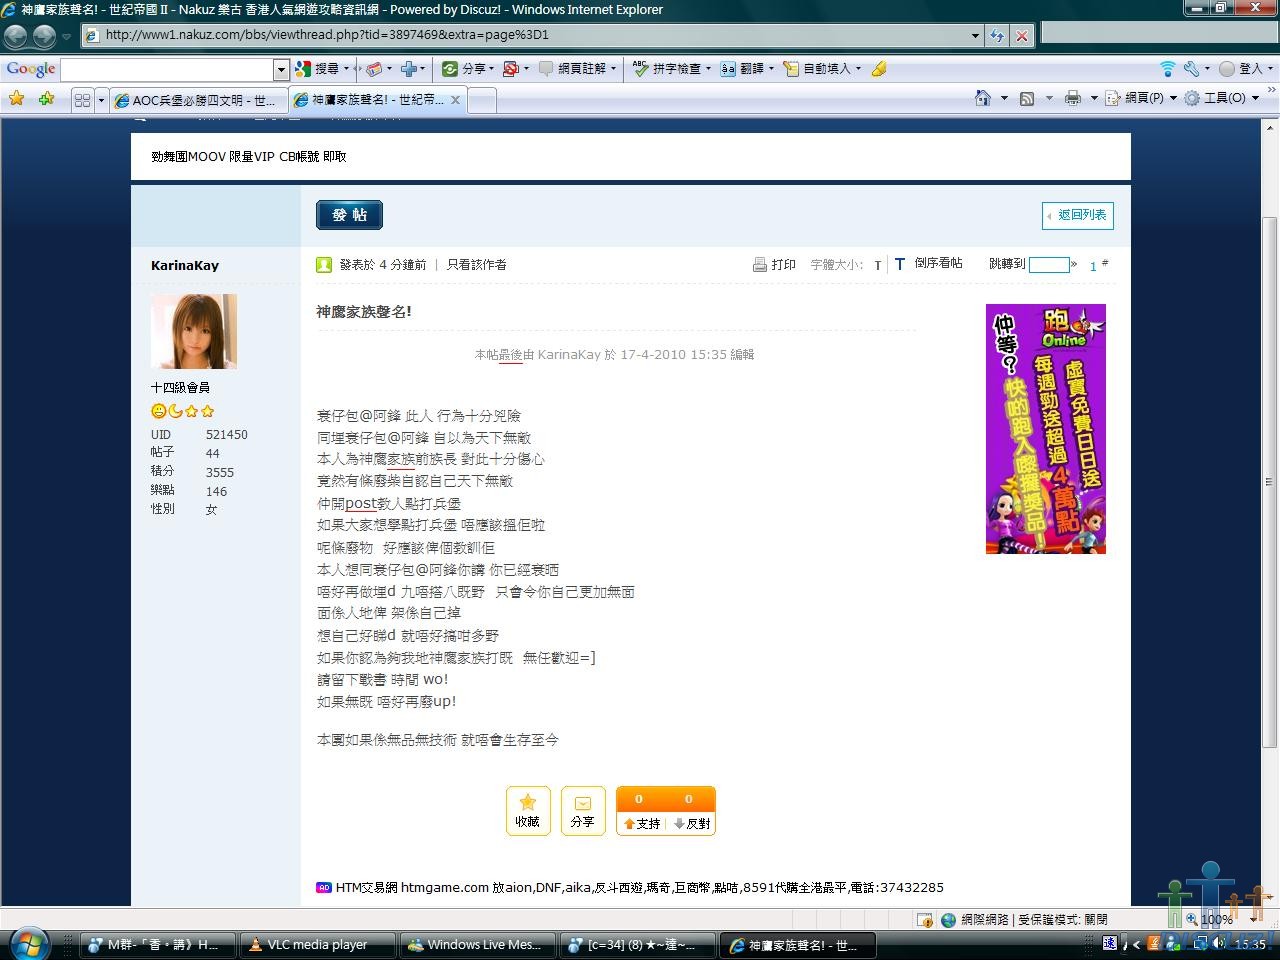The image size is (1280, 960).
Task: Click the 返回列表 link
Action: [x=1077, y=215]
